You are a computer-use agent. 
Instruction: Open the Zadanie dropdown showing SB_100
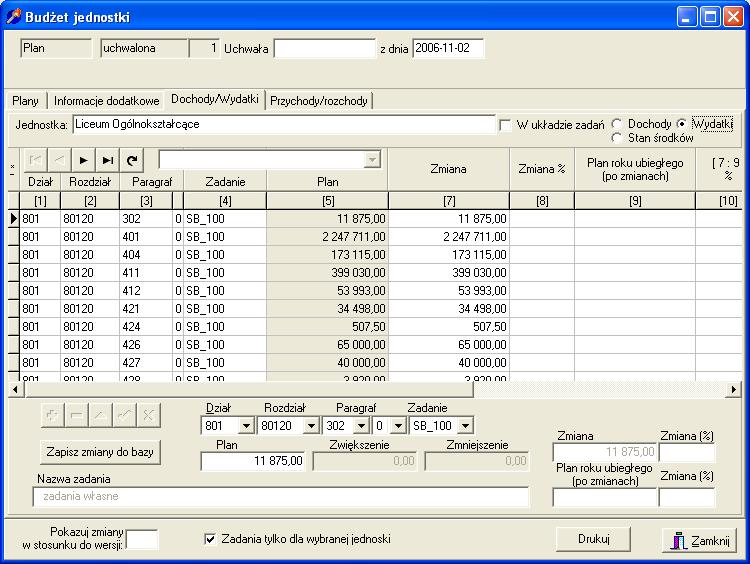(x=465, y=425)
